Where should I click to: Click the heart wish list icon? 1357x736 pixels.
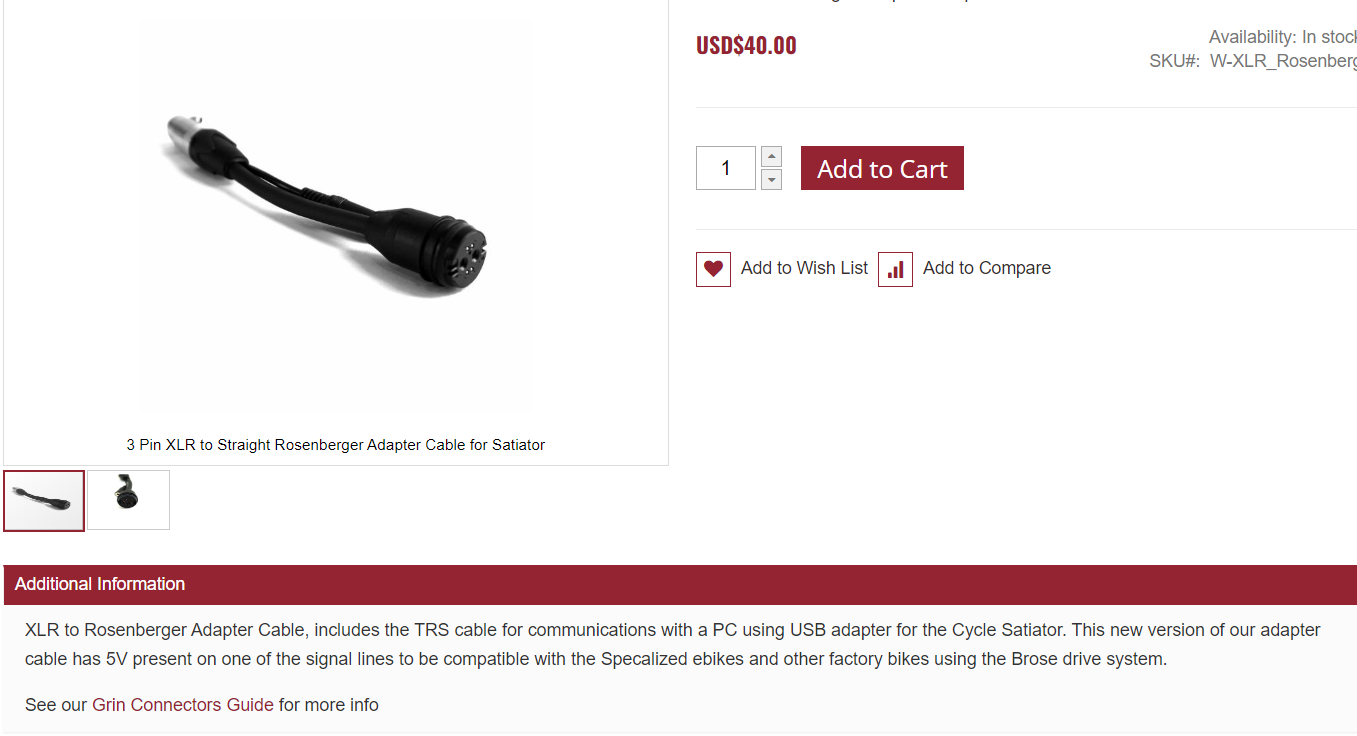(713, 269)
